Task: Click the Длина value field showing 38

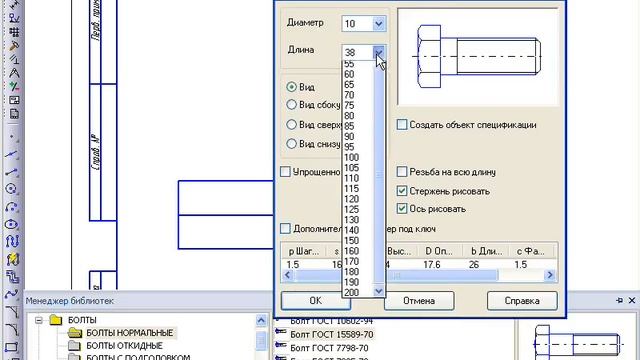Action: [358, 52]
